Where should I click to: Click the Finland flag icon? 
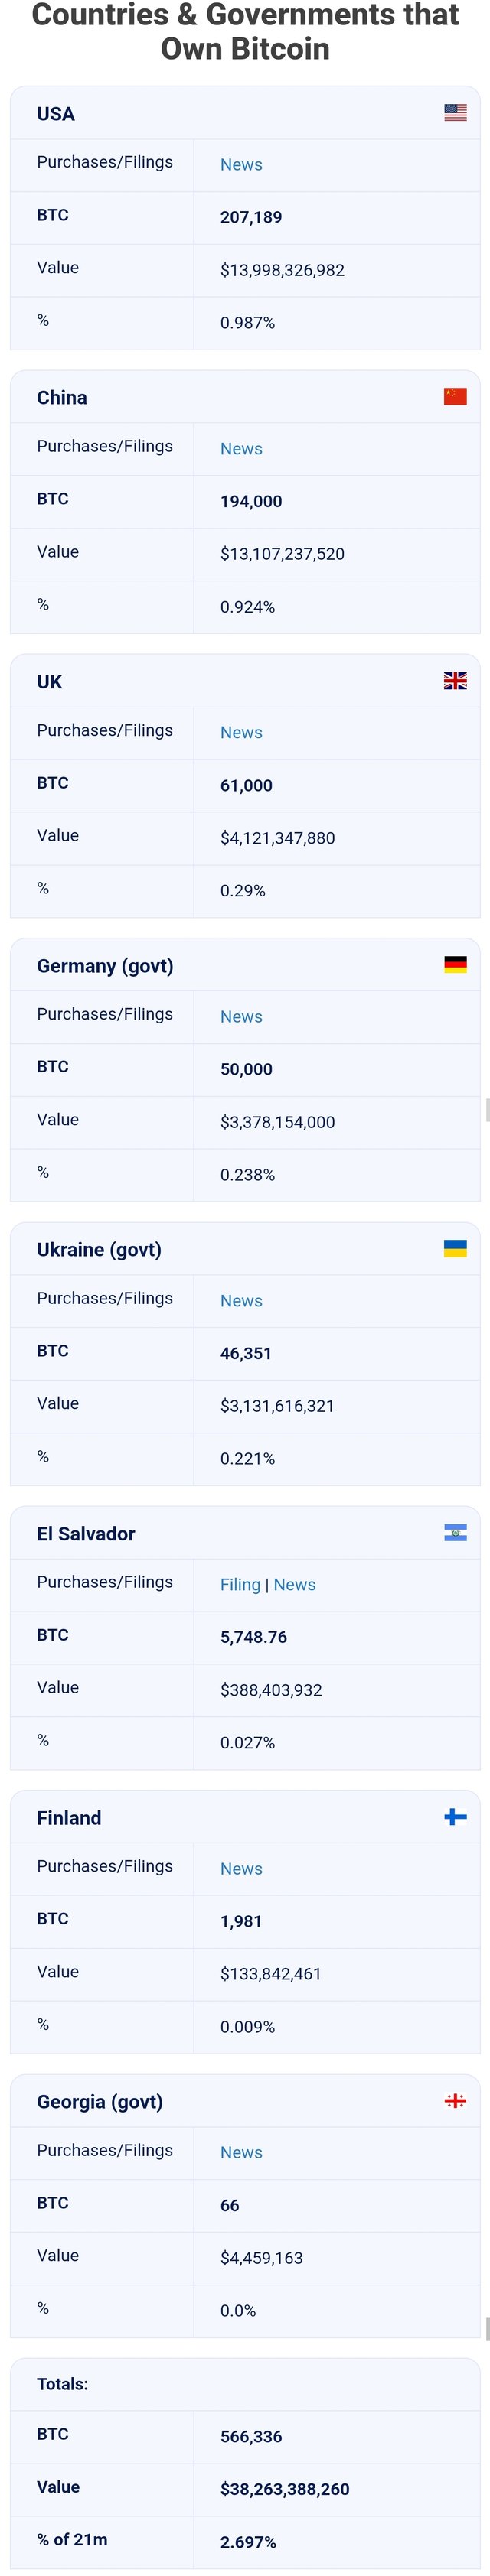455,1817
